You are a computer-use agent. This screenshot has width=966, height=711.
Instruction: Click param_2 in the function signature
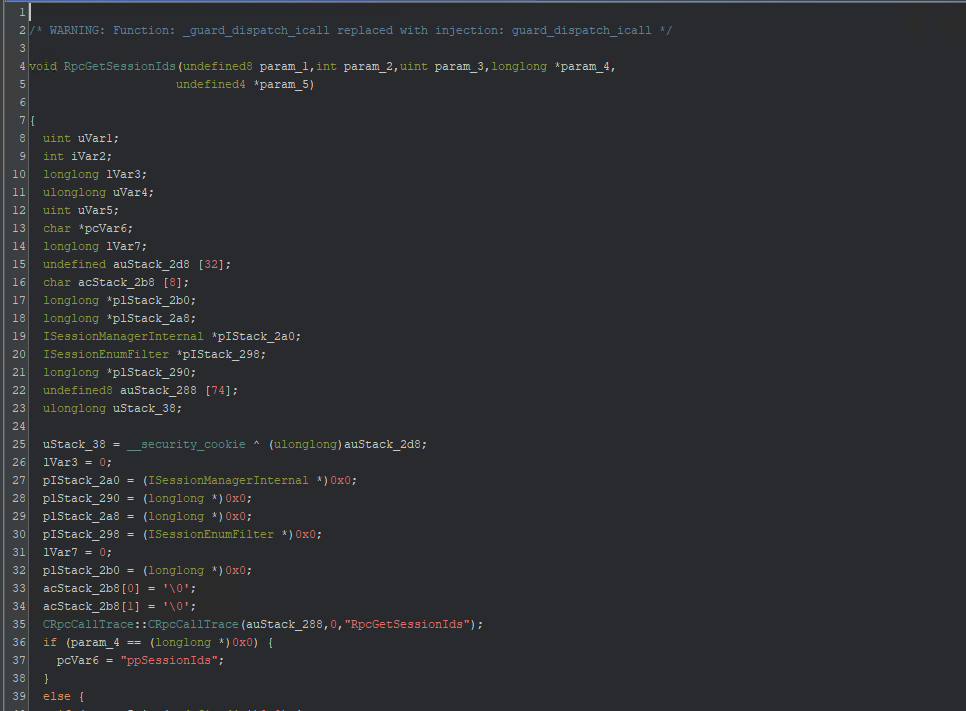click(x=368, y=66)
